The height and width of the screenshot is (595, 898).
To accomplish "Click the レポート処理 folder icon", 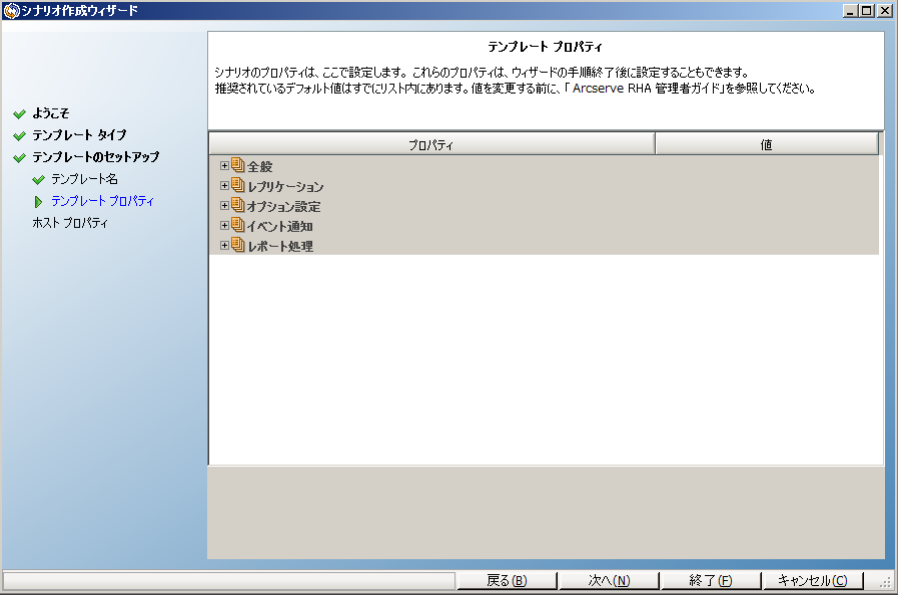I will pyautogui.click(x=238, y=246).
